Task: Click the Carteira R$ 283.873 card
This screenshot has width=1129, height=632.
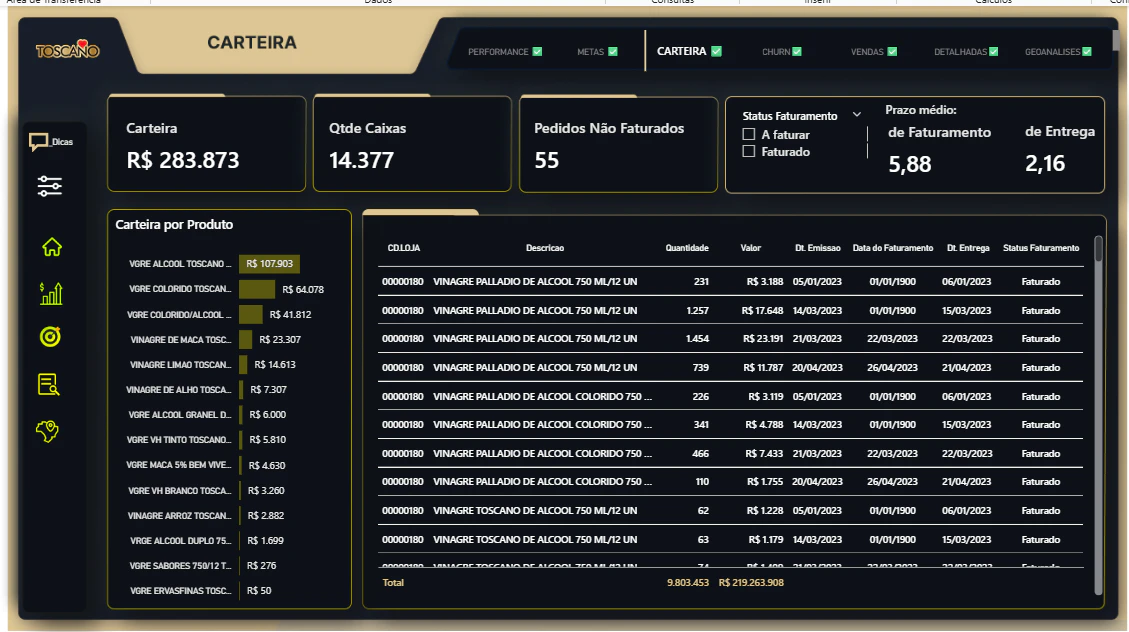Action: pos(207,144)
